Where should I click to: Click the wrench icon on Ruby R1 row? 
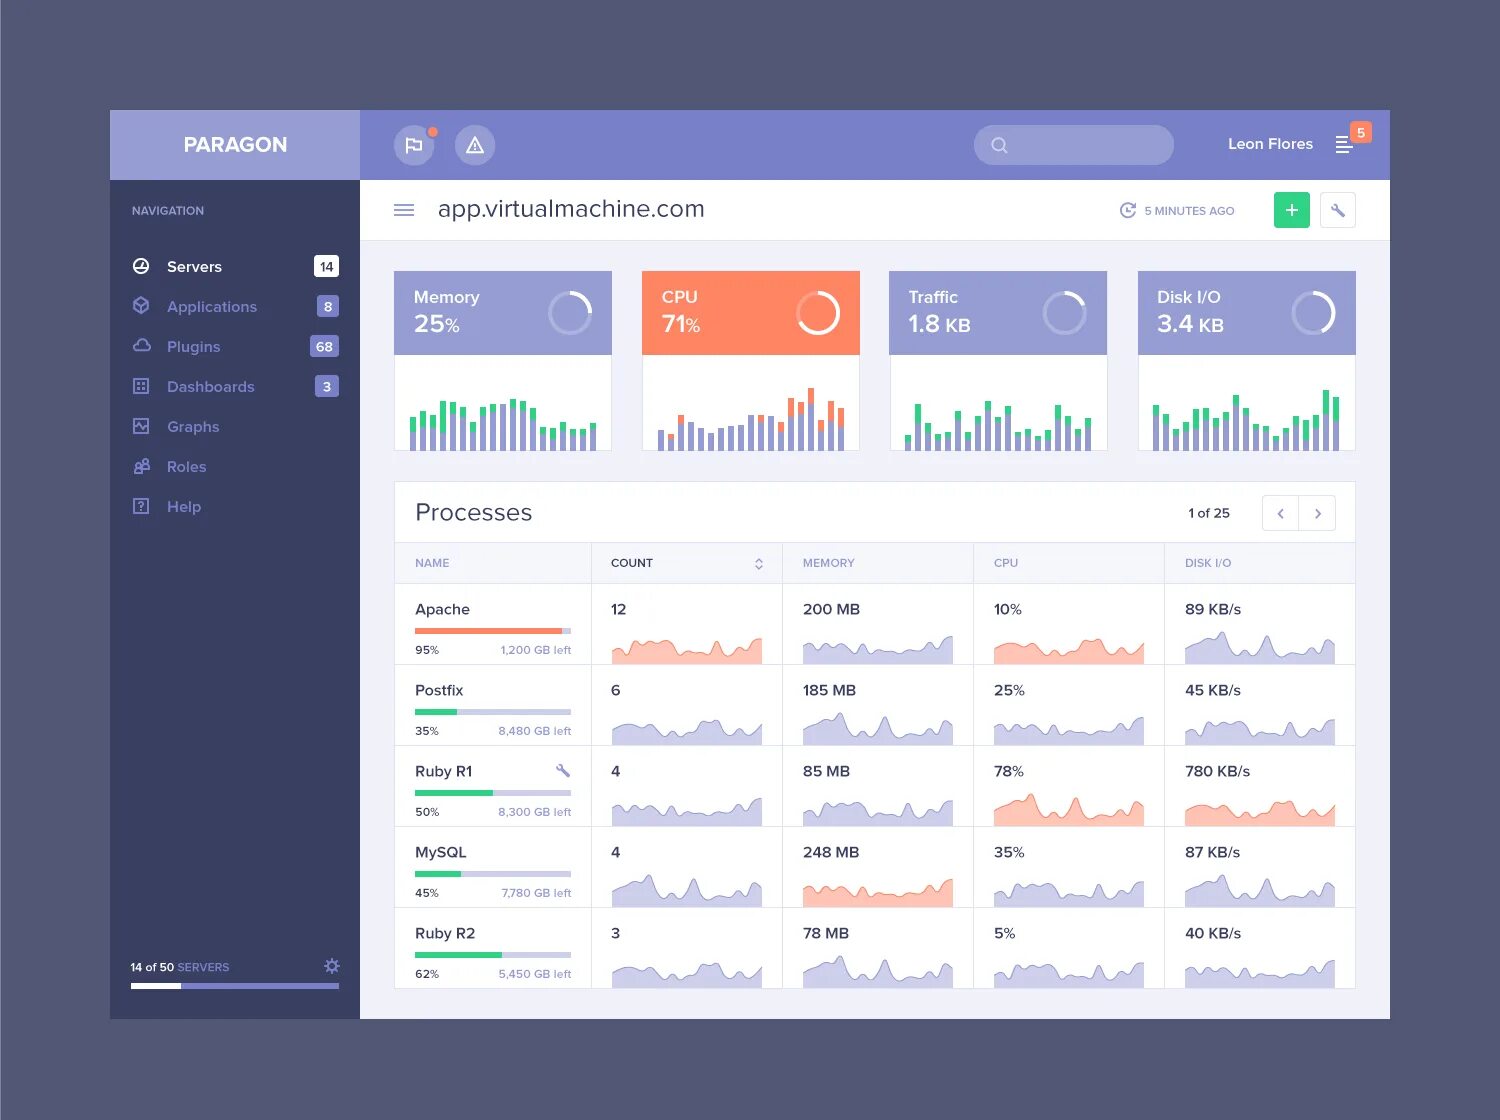(563, 771)
